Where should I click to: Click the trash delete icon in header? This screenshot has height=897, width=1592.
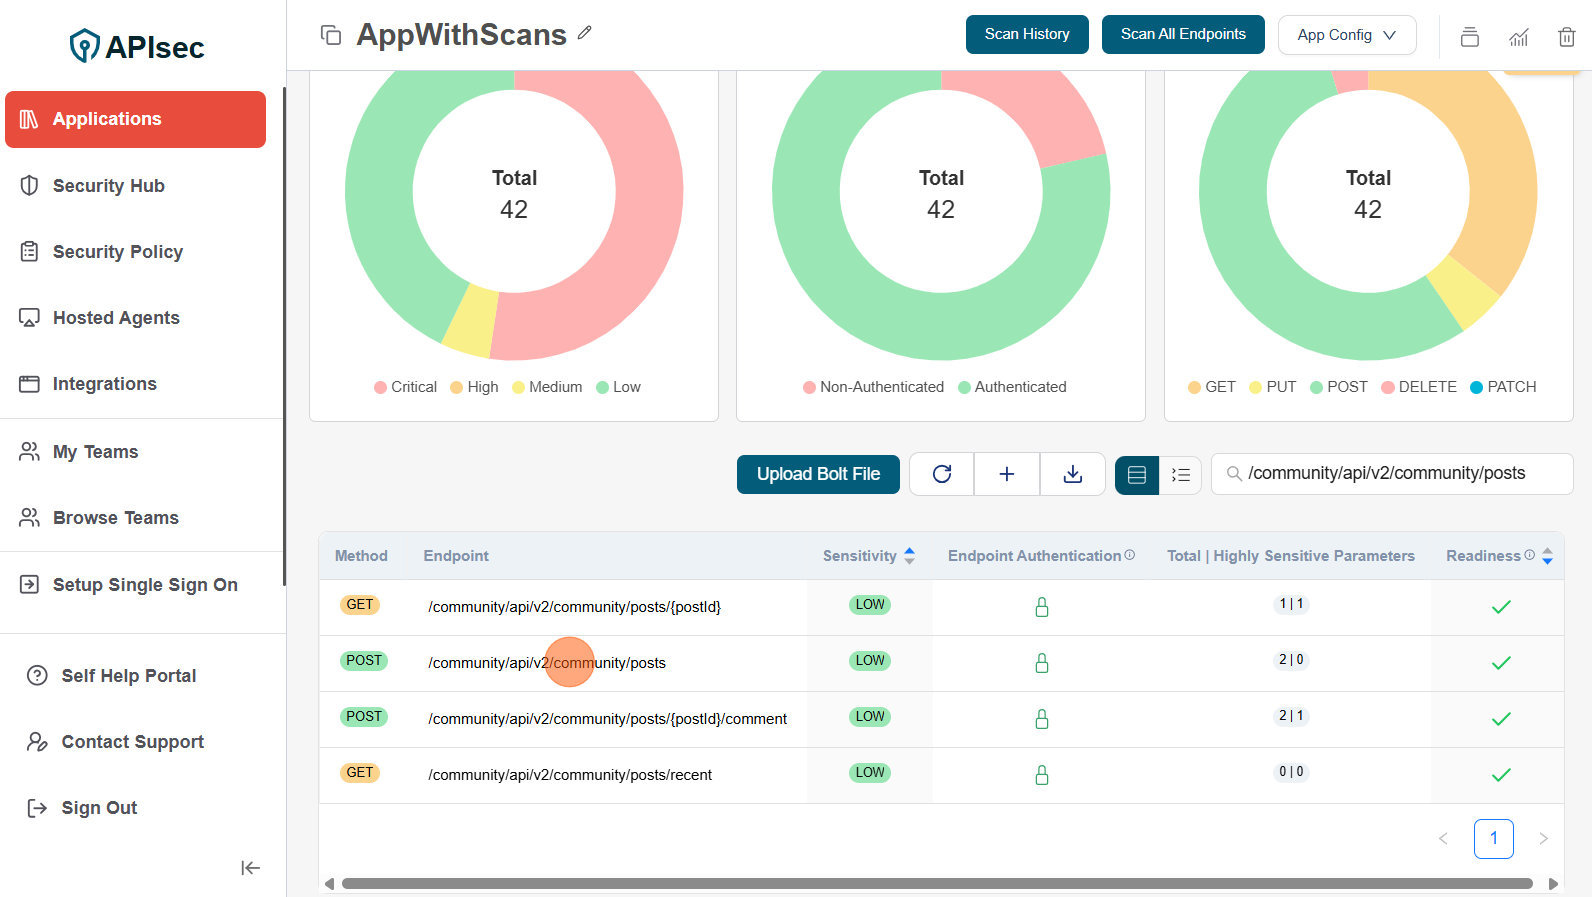pyautogui.click(x=1566, y=37)
